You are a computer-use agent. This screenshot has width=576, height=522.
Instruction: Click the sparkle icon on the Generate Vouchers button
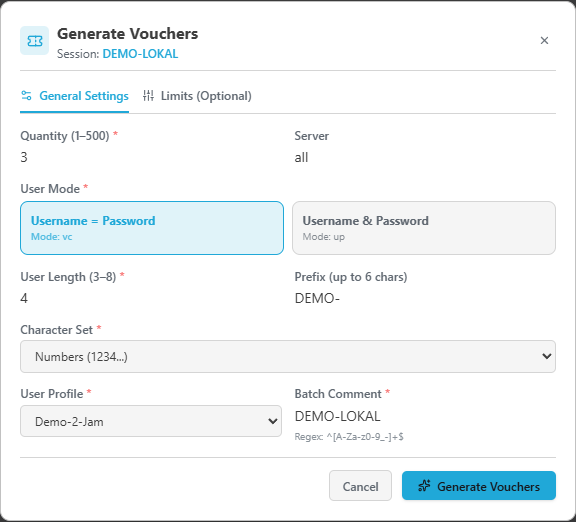[424, 486]
